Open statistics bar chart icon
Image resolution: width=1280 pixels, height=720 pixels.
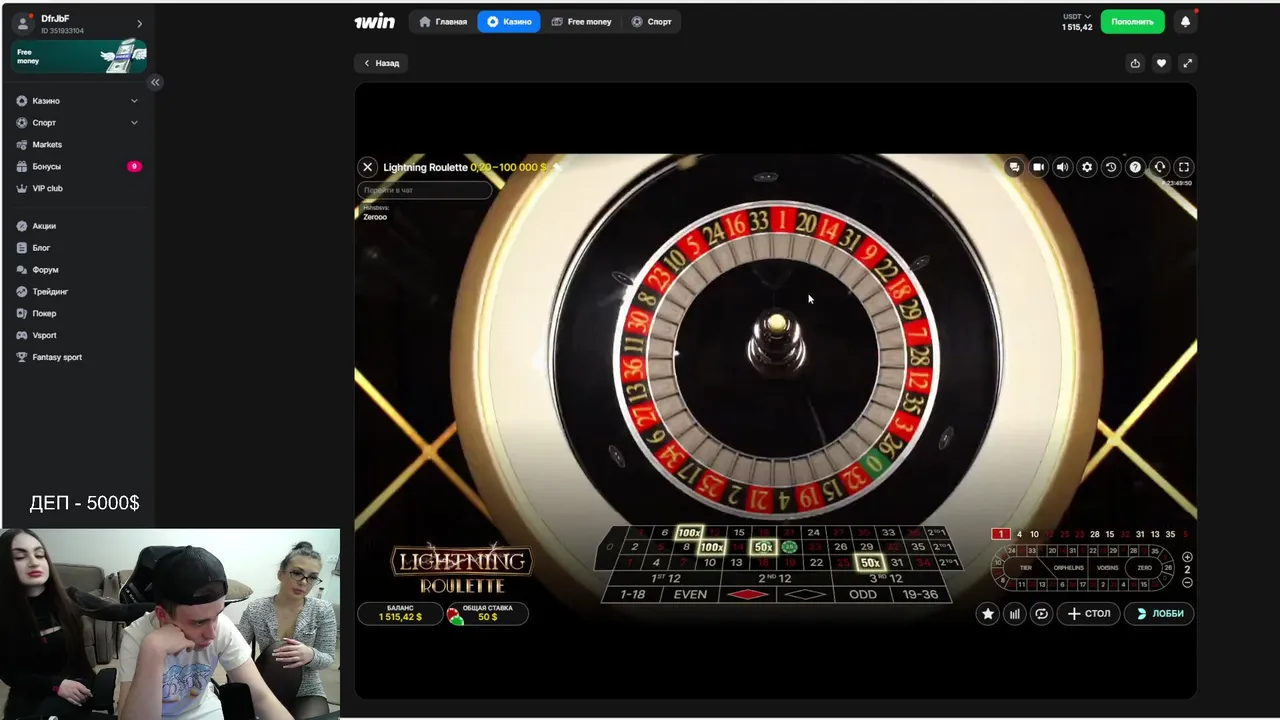click(x=1014, y=614)
